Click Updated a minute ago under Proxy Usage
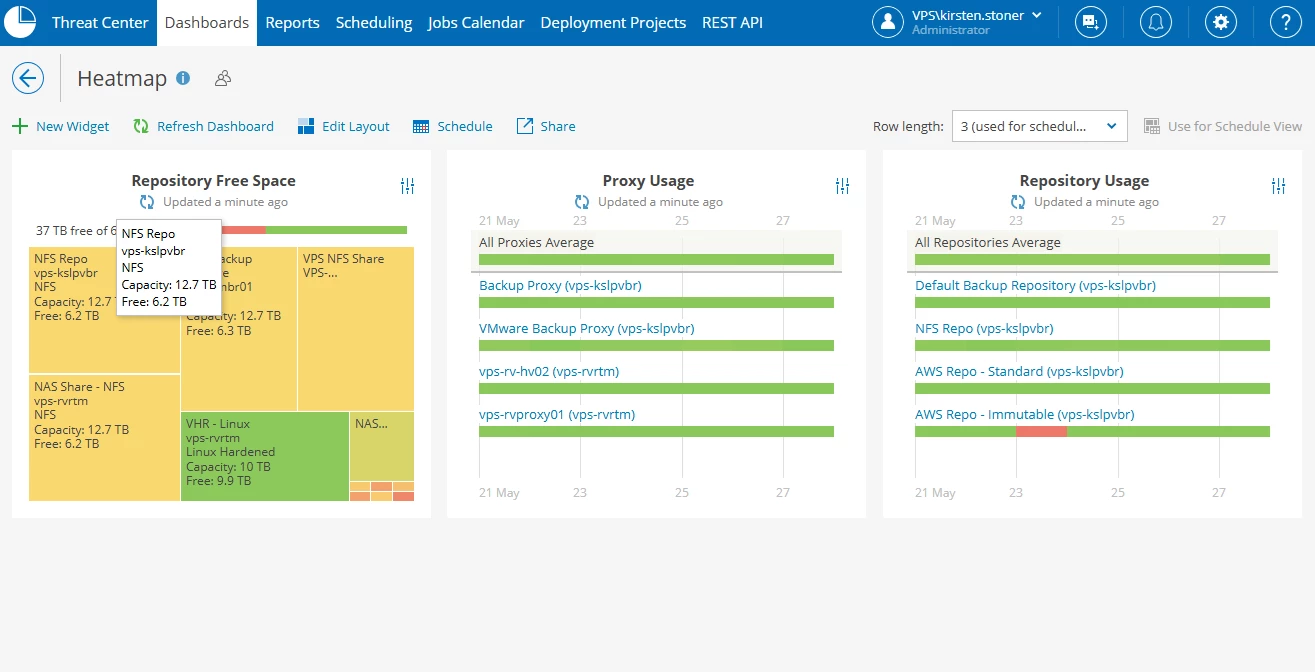Screen dimensions: 1315x672 click(x=660, y=202)
